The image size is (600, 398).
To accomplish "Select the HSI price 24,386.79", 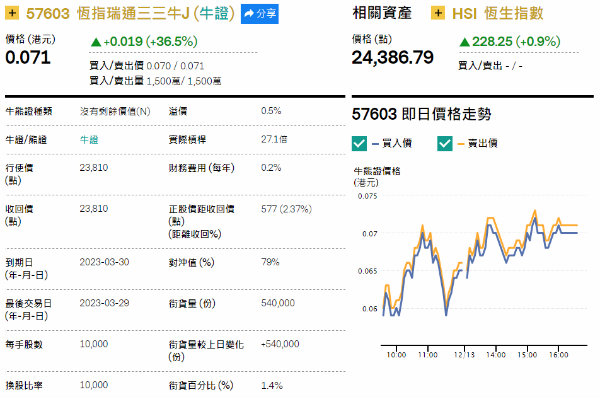I will 393,58.
